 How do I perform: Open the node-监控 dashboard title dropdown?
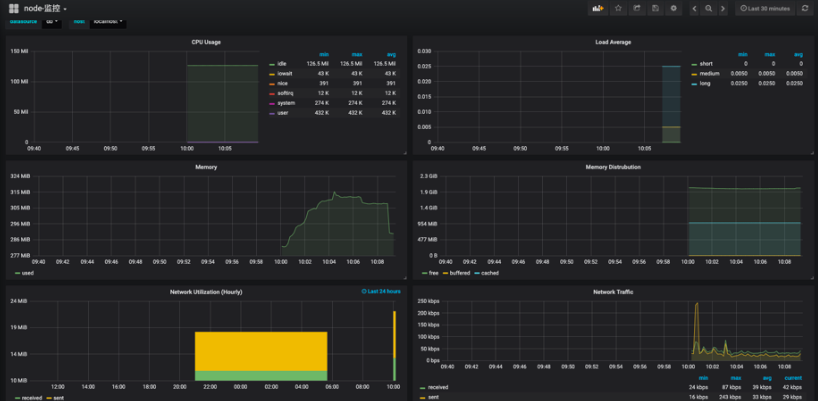(45, 8)
